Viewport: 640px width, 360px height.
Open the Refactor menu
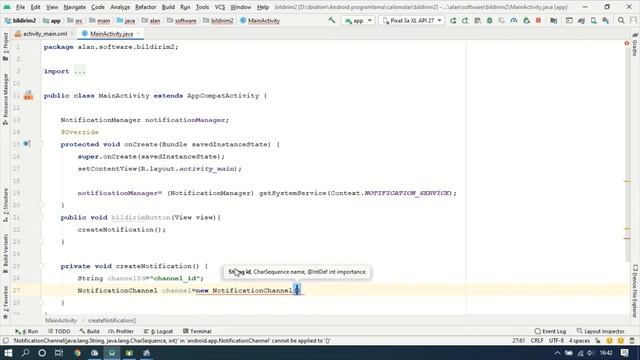coord(146,7)
